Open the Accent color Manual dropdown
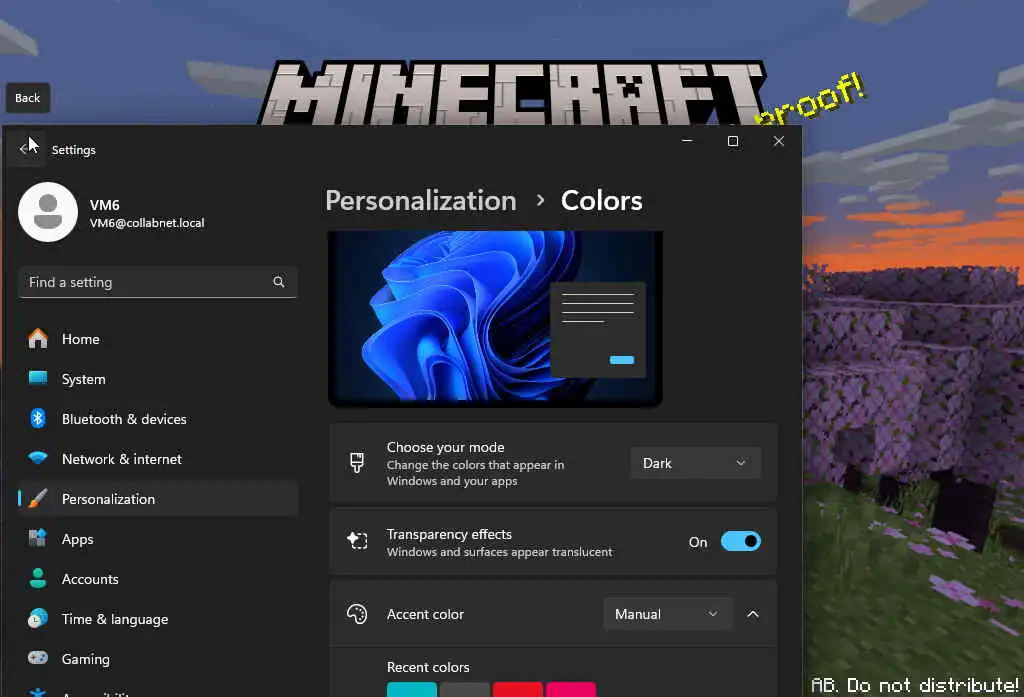Screen dimensions: 1024x697 [667, 614]
